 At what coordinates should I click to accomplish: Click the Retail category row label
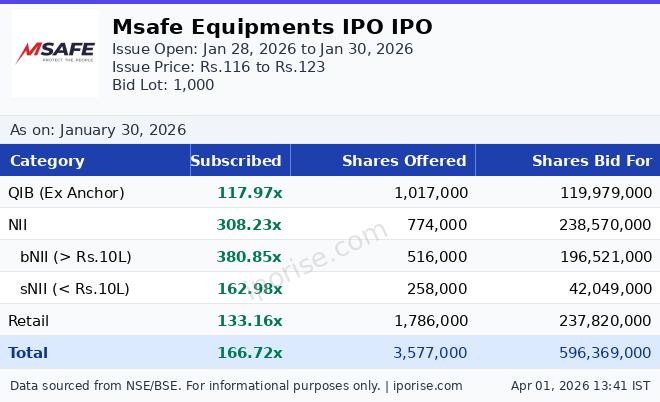pos(28,321)
